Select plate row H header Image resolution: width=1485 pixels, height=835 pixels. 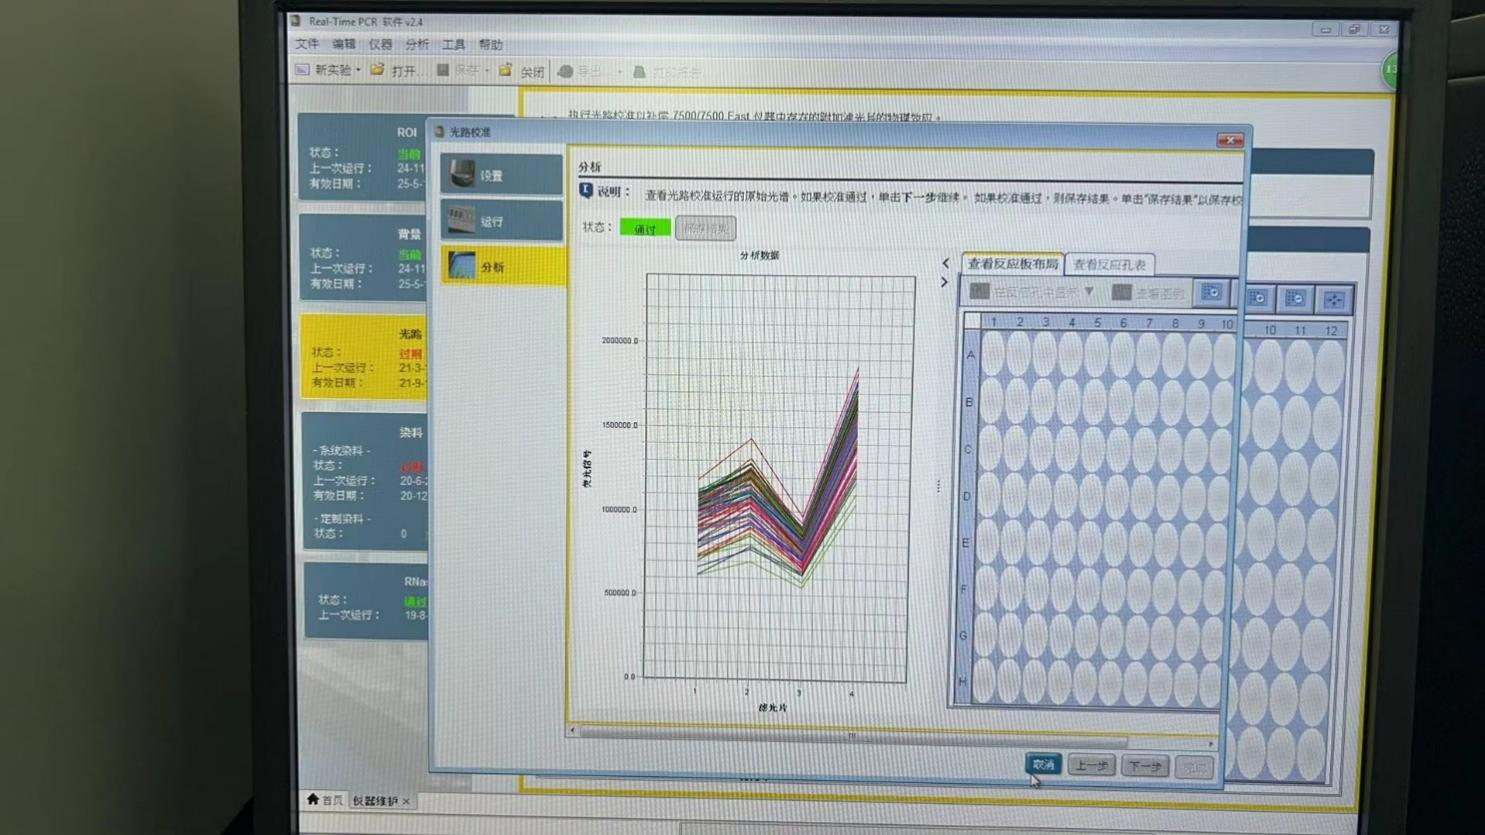pos(963,682)
